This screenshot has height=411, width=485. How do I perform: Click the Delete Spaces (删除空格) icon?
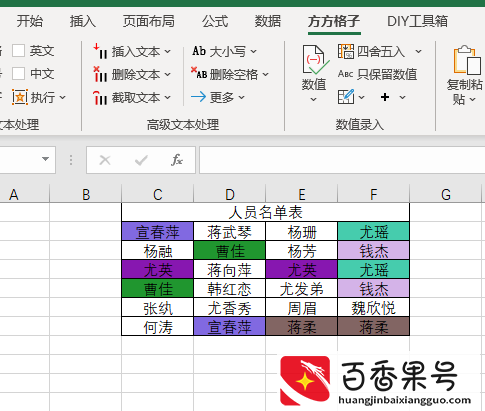click(x=199, y=74)
